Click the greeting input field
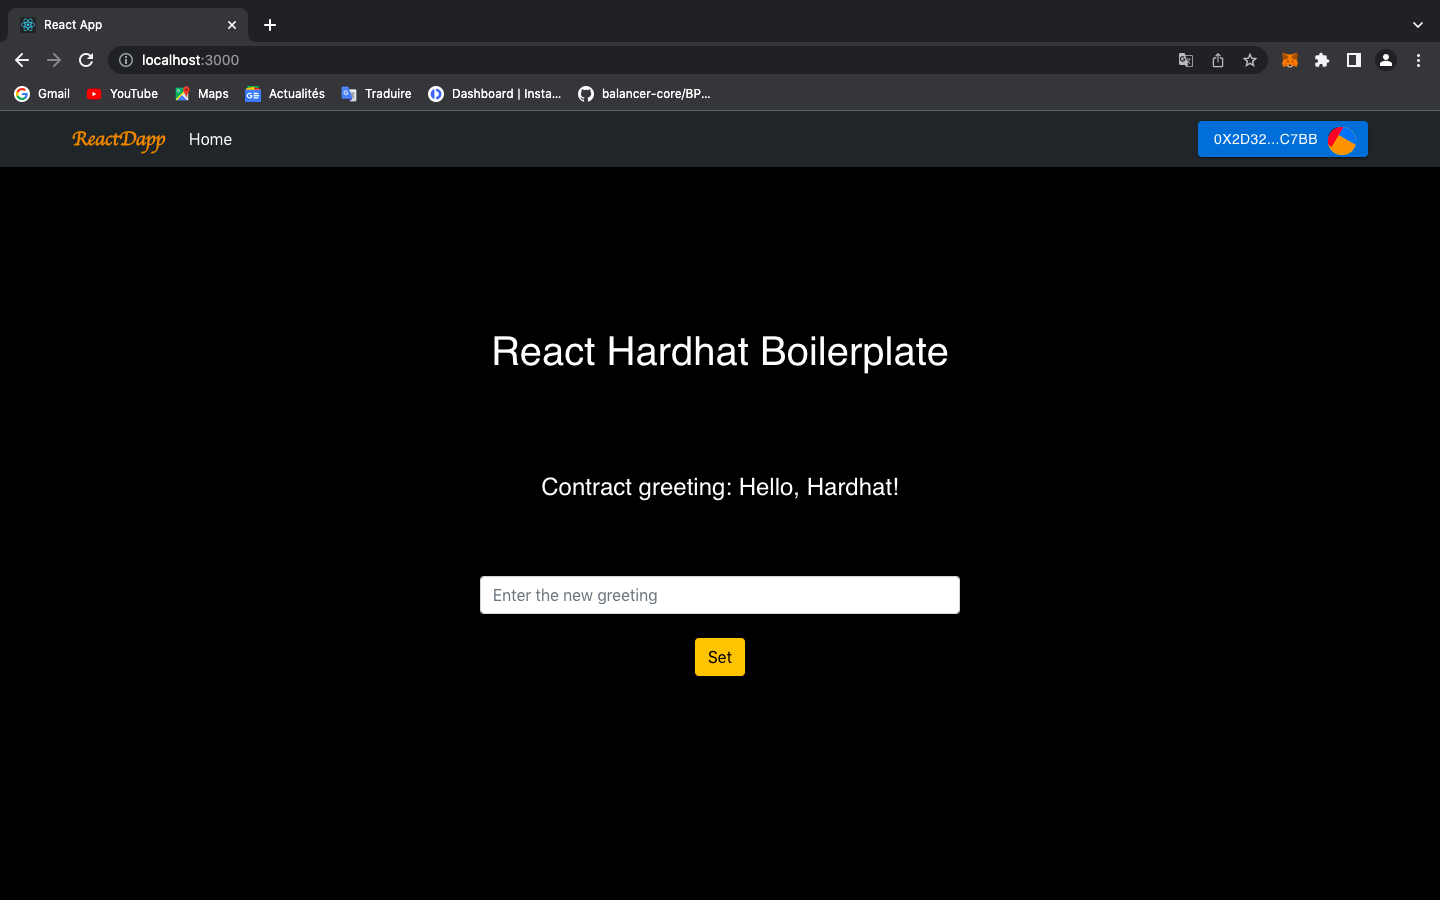The width and height of the screenshot is (1440, 900). coord(719,594)
